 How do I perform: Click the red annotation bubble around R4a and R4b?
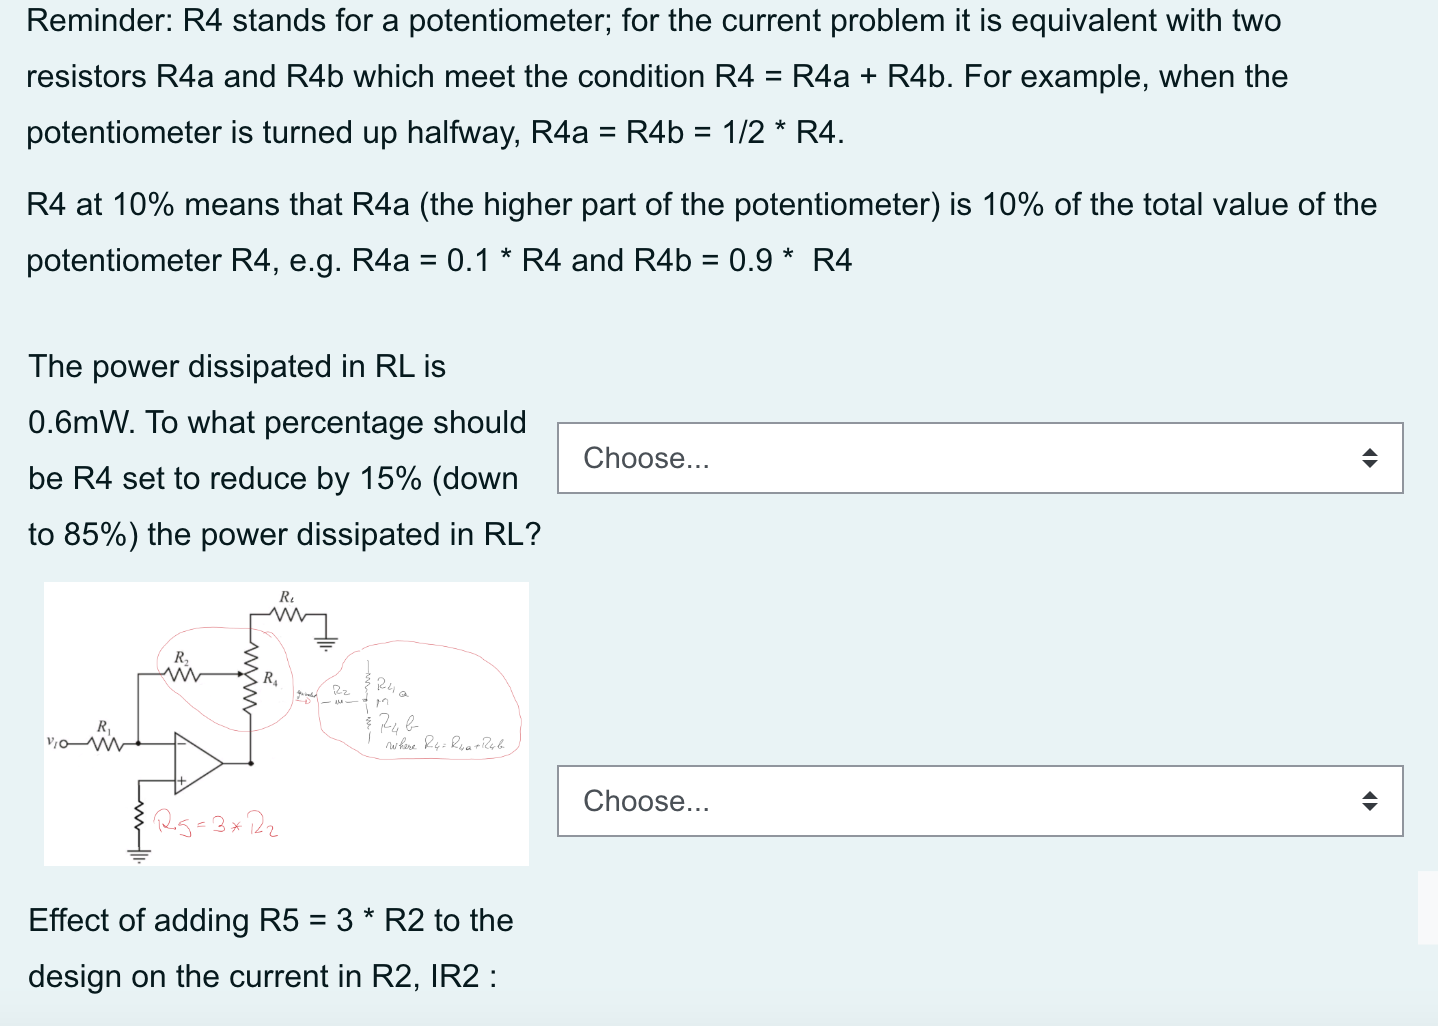[420, 700]
